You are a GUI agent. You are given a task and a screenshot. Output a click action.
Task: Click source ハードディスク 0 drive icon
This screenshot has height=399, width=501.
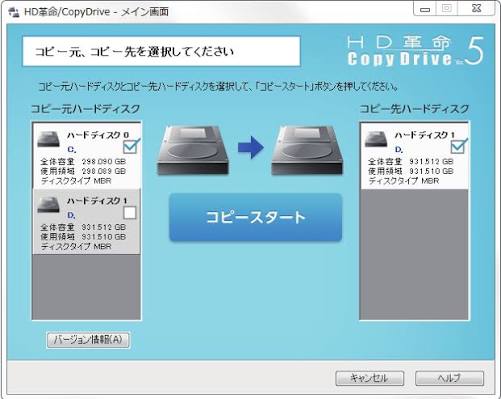48,139
